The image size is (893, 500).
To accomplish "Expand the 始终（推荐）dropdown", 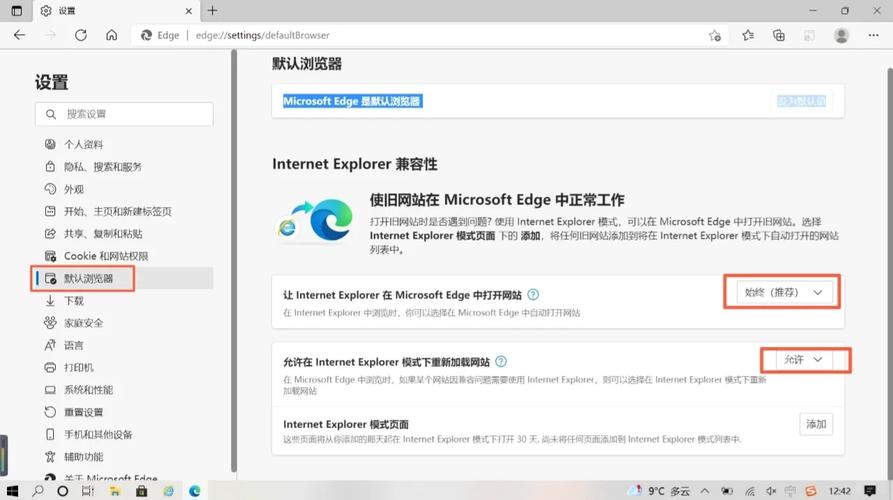I will click(782, 292).
